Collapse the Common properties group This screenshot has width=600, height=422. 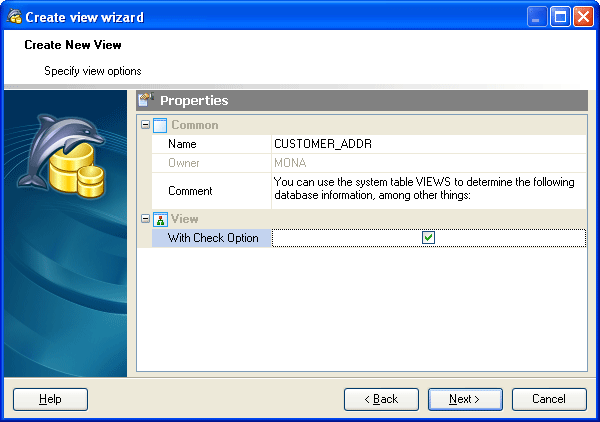tap(146, 125)
